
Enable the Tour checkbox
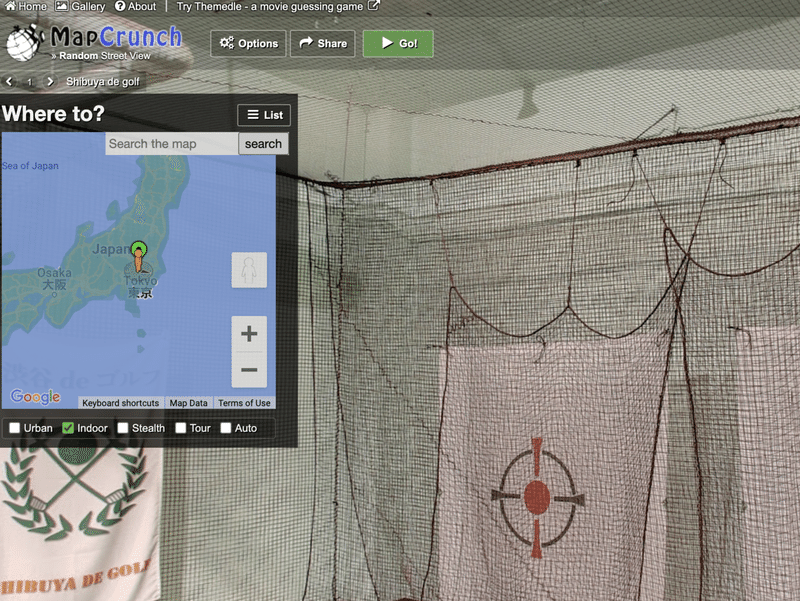tap(181, 428)
